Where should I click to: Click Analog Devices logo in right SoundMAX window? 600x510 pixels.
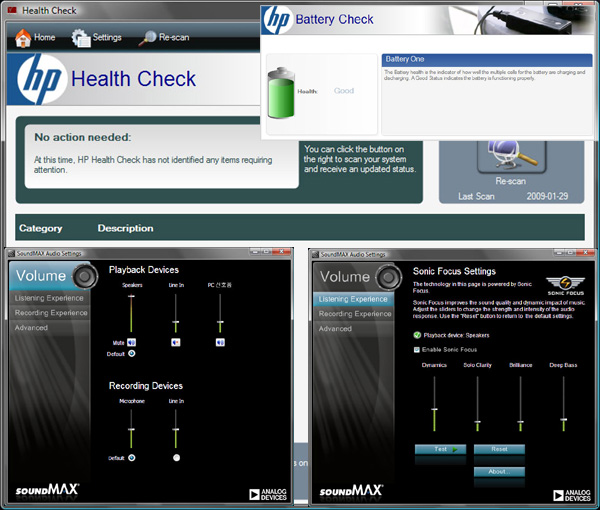click(572, 495)
